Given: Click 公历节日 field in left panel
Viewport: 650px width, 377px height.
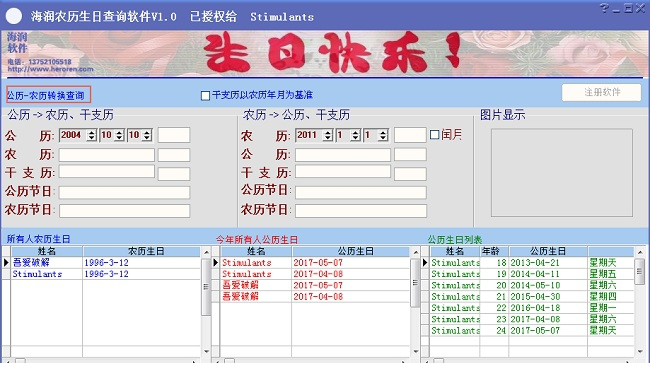Looking at the screenshot, I should tap(125, 192).
